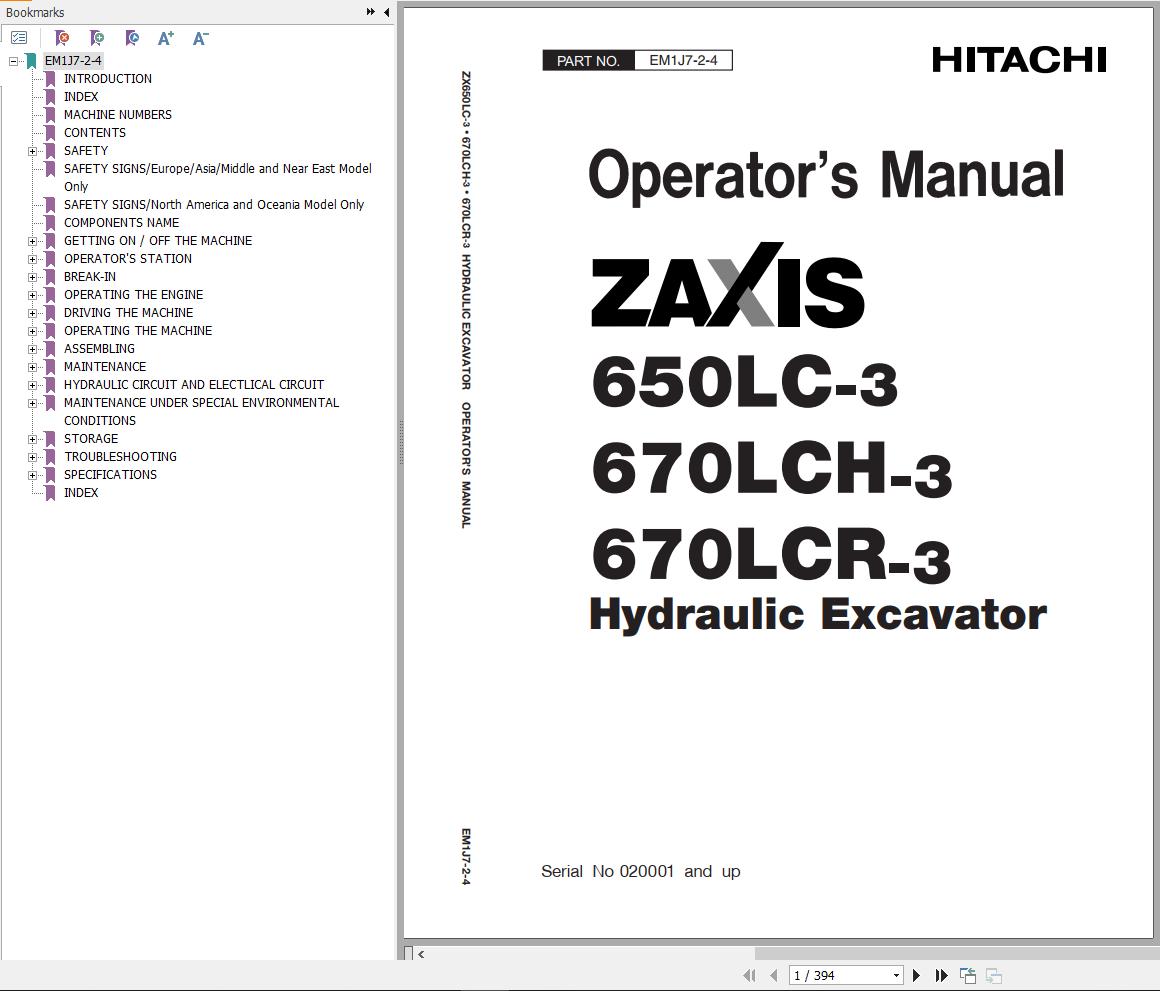The image size is (1160, 991).
Task: Expand the OPERATING THE MACHINE bookmark
Action: [33, 331]
